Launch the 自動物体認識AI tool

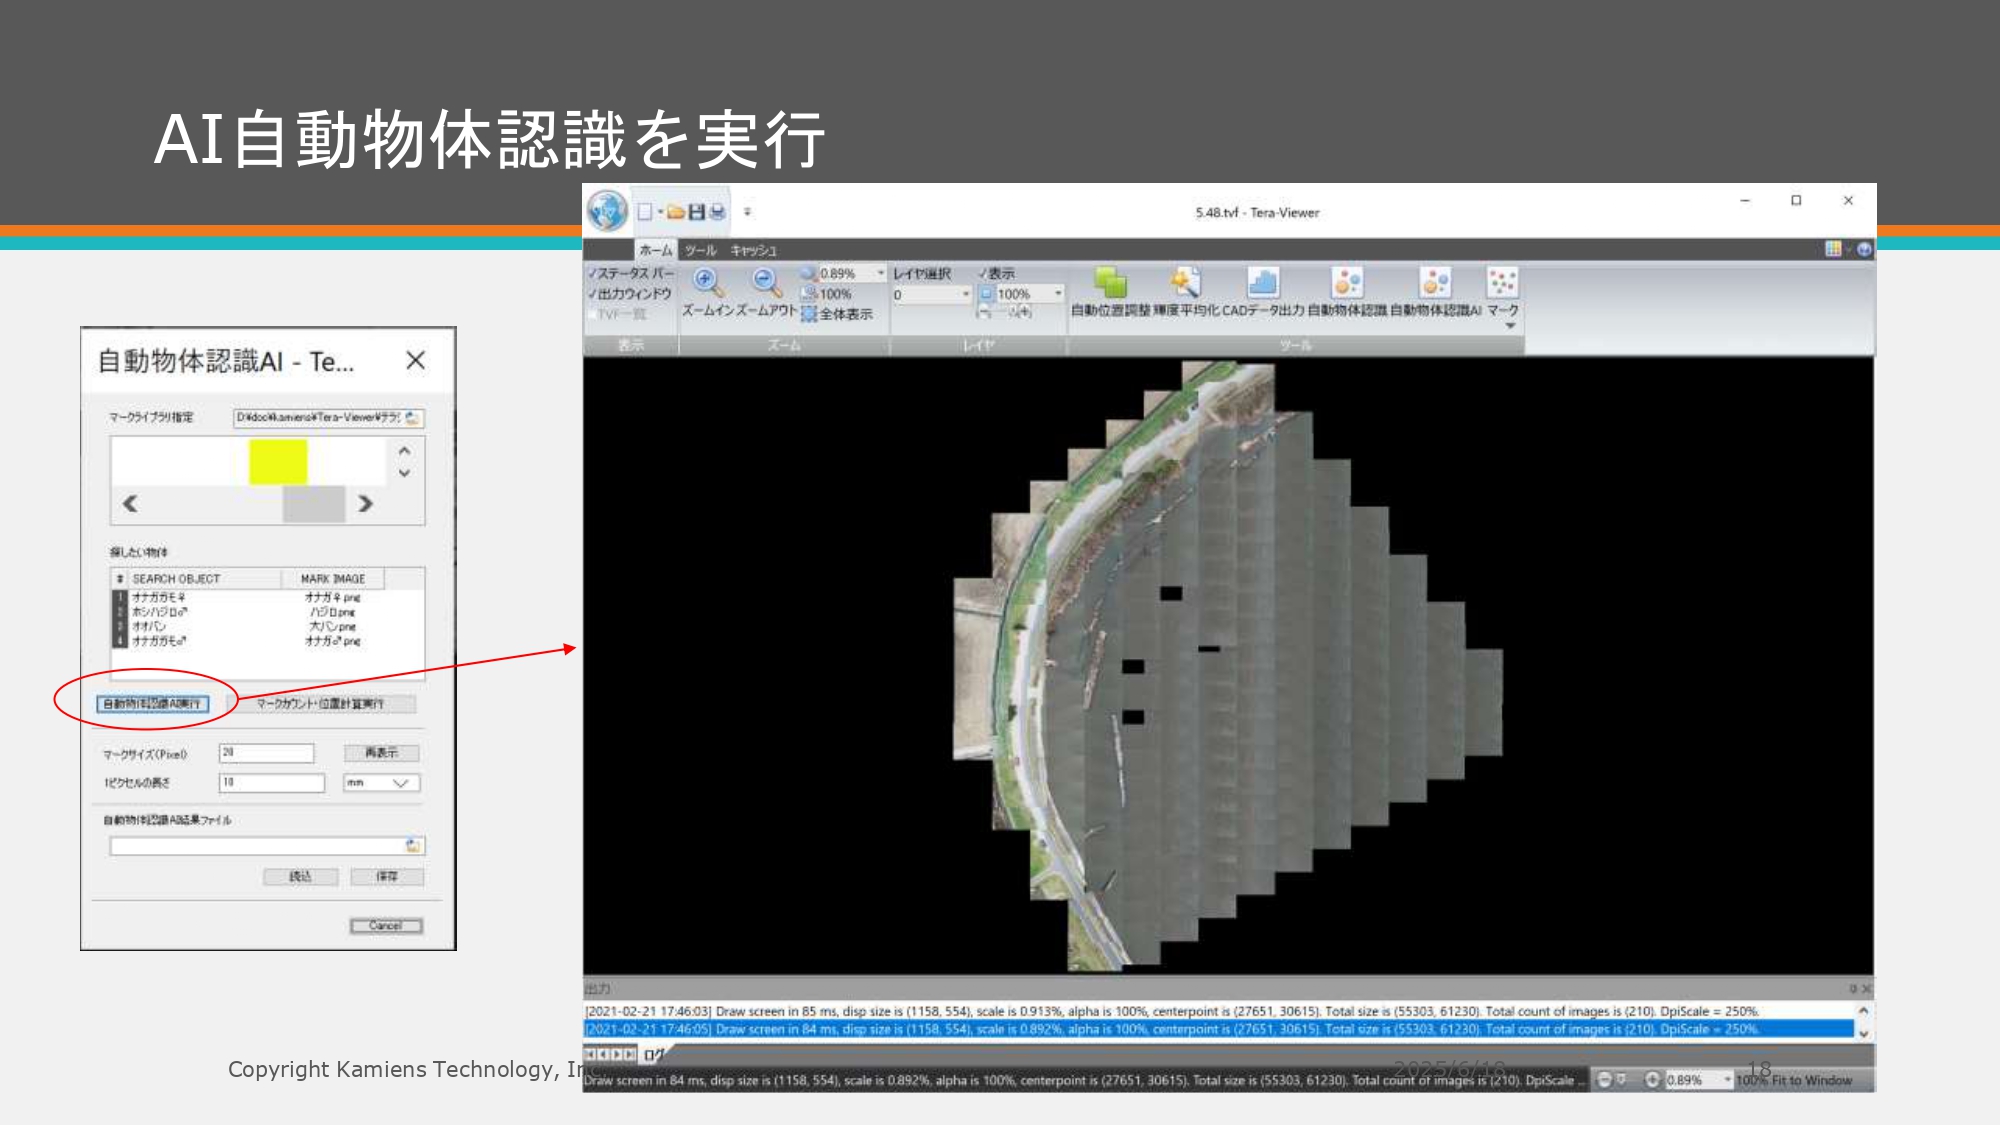click(x=1436, y=284)
